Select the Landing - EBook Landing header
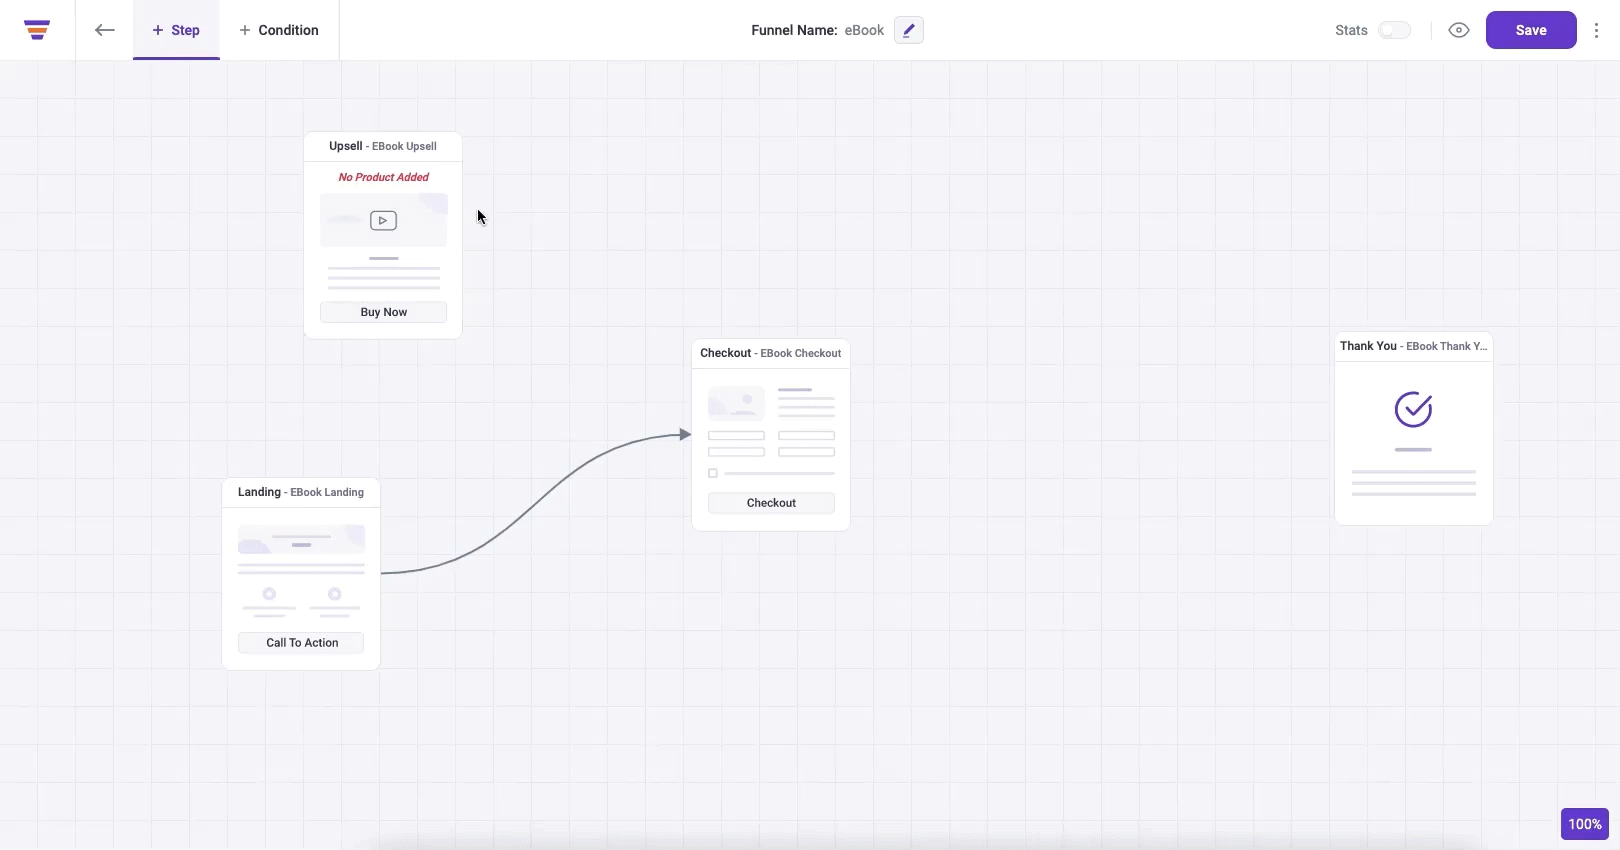The width and height of the screenshot is (1620, 850). coord(301,492)
